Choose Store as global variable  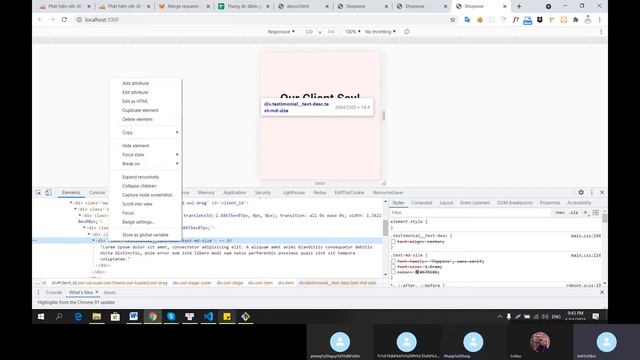[146, 235]
